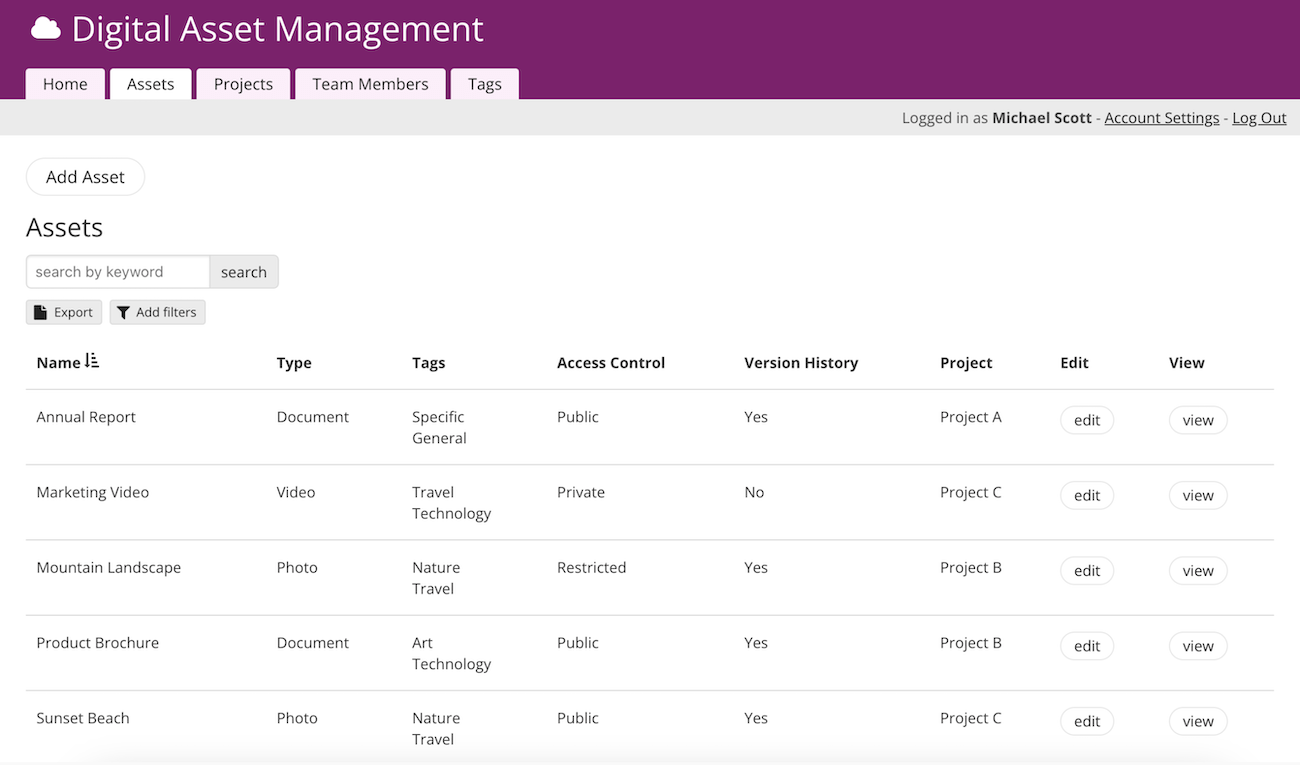Edit the Marketing Video asset
The height and width of the screenshot is (765, 1300).
pos(1087,495)
